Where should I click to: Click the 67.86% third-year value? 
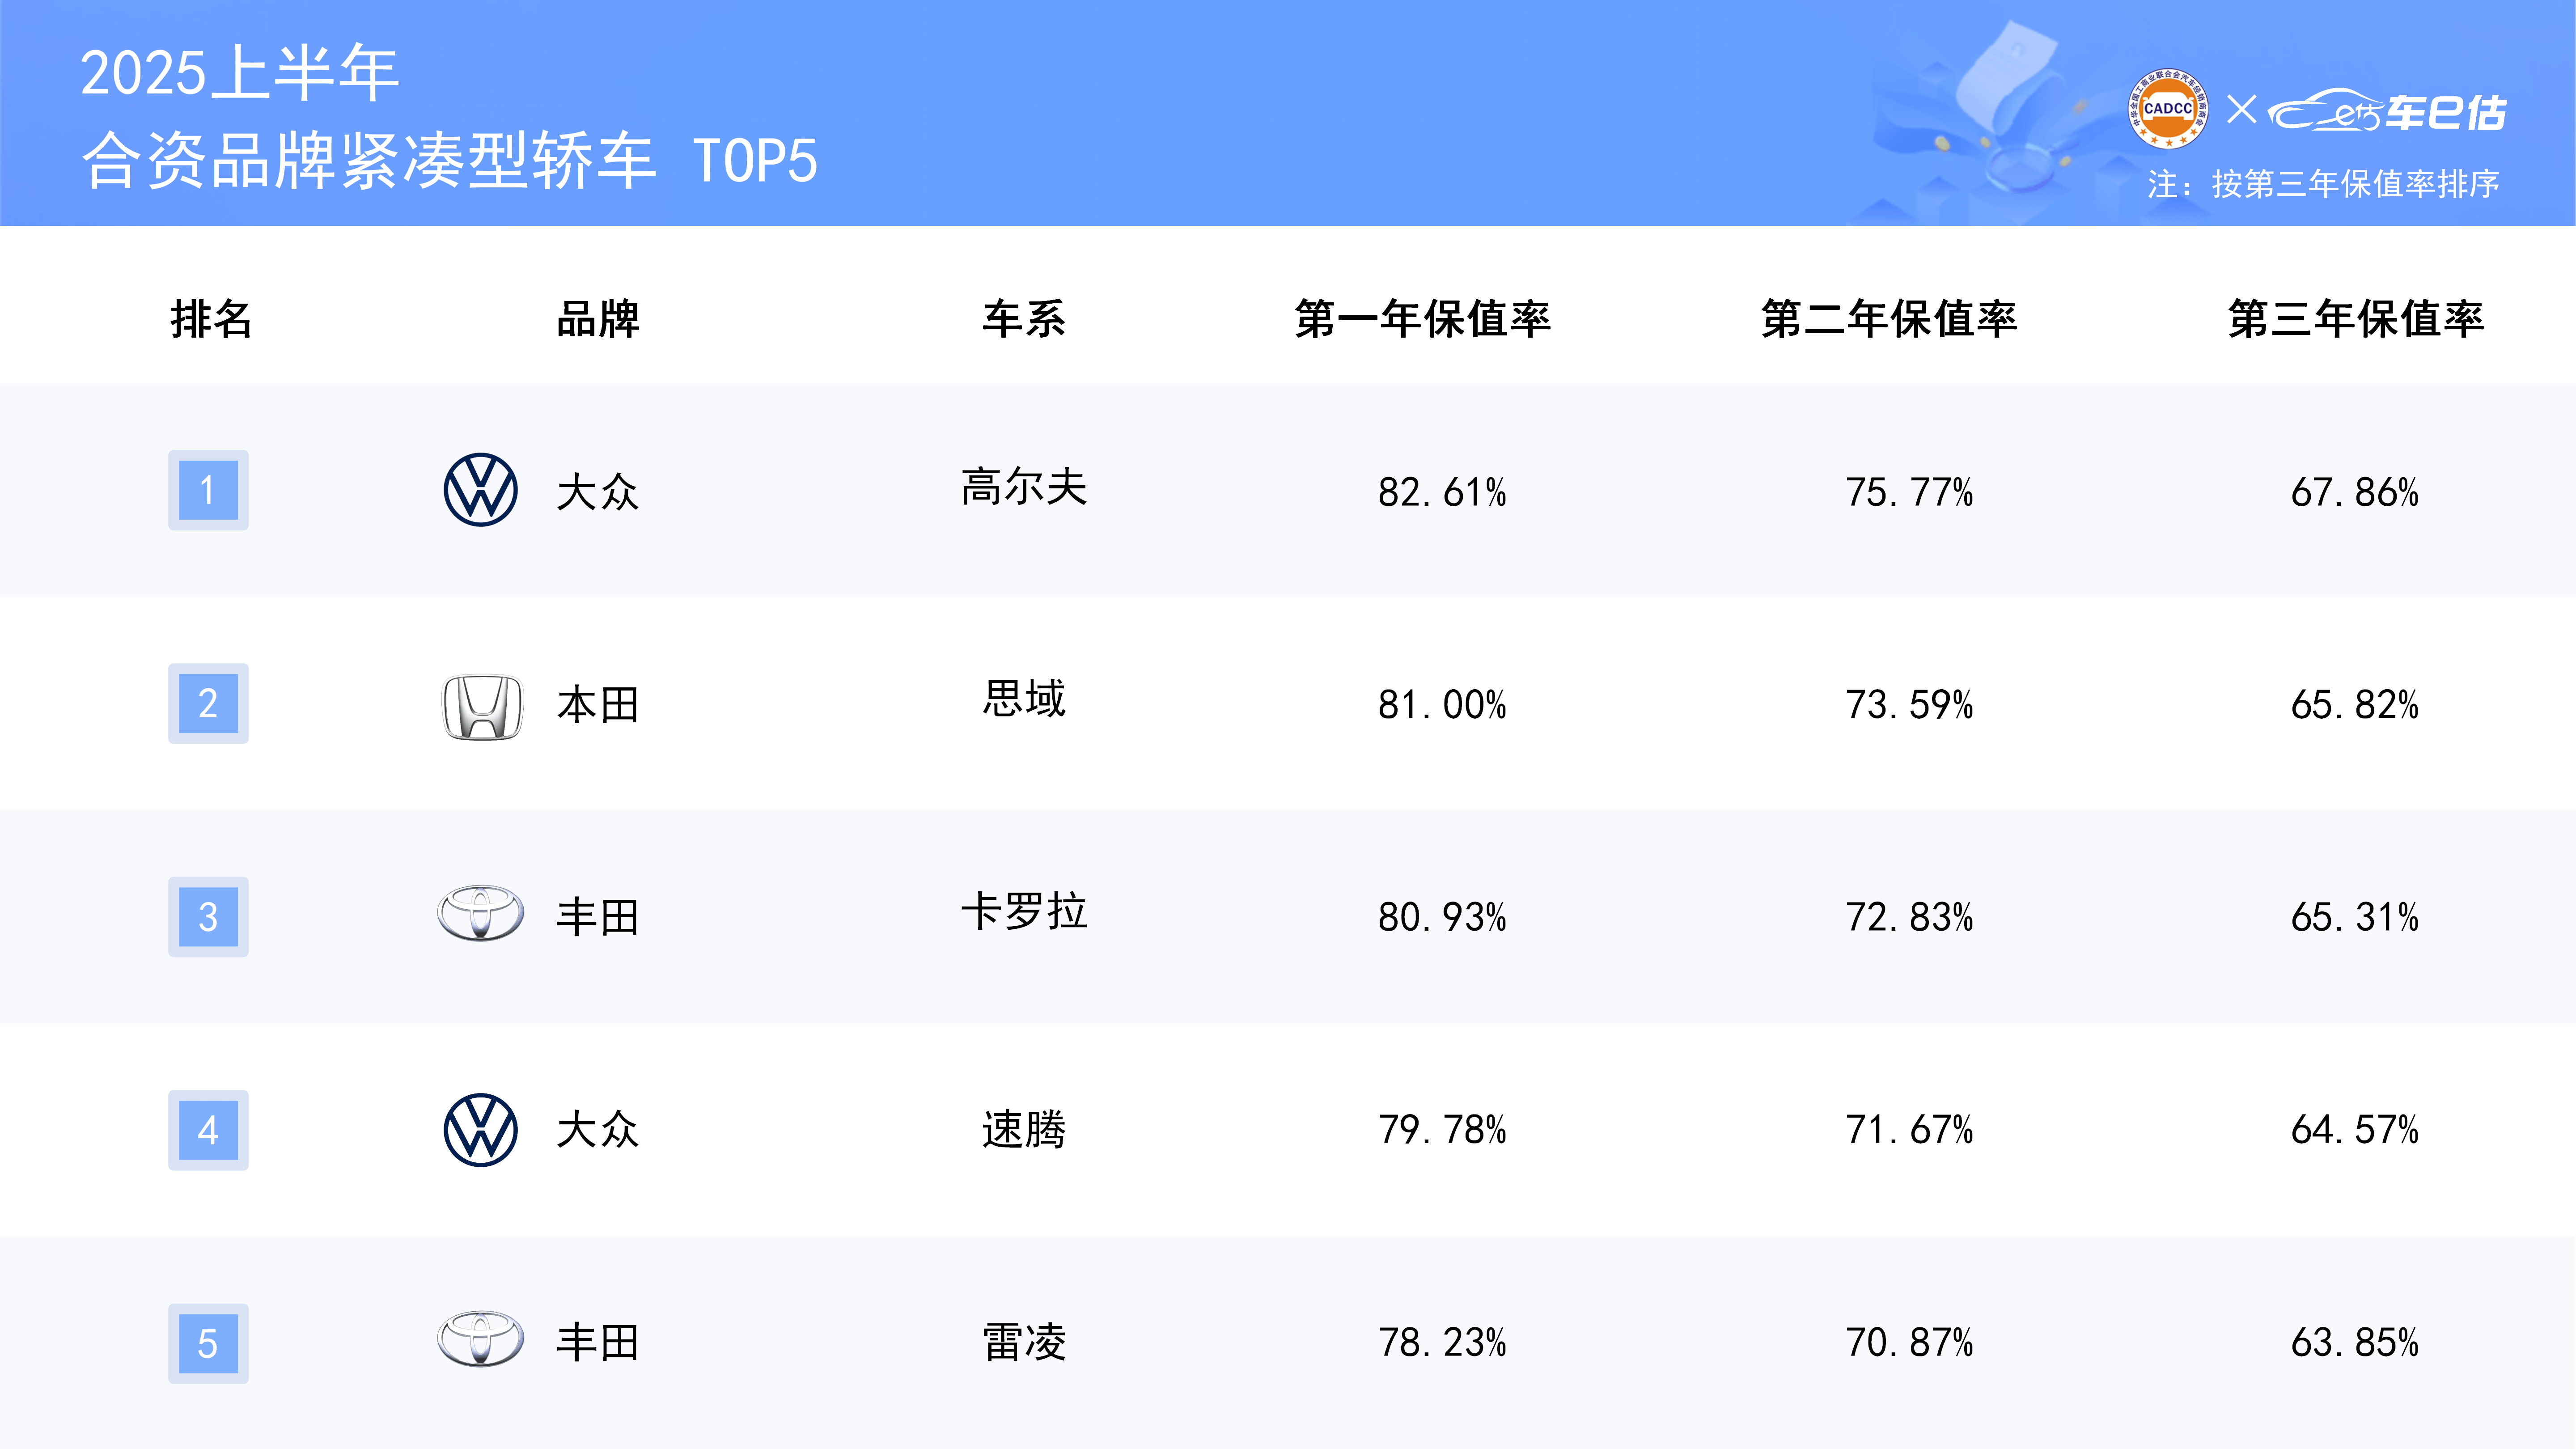tap(2355, 492)
